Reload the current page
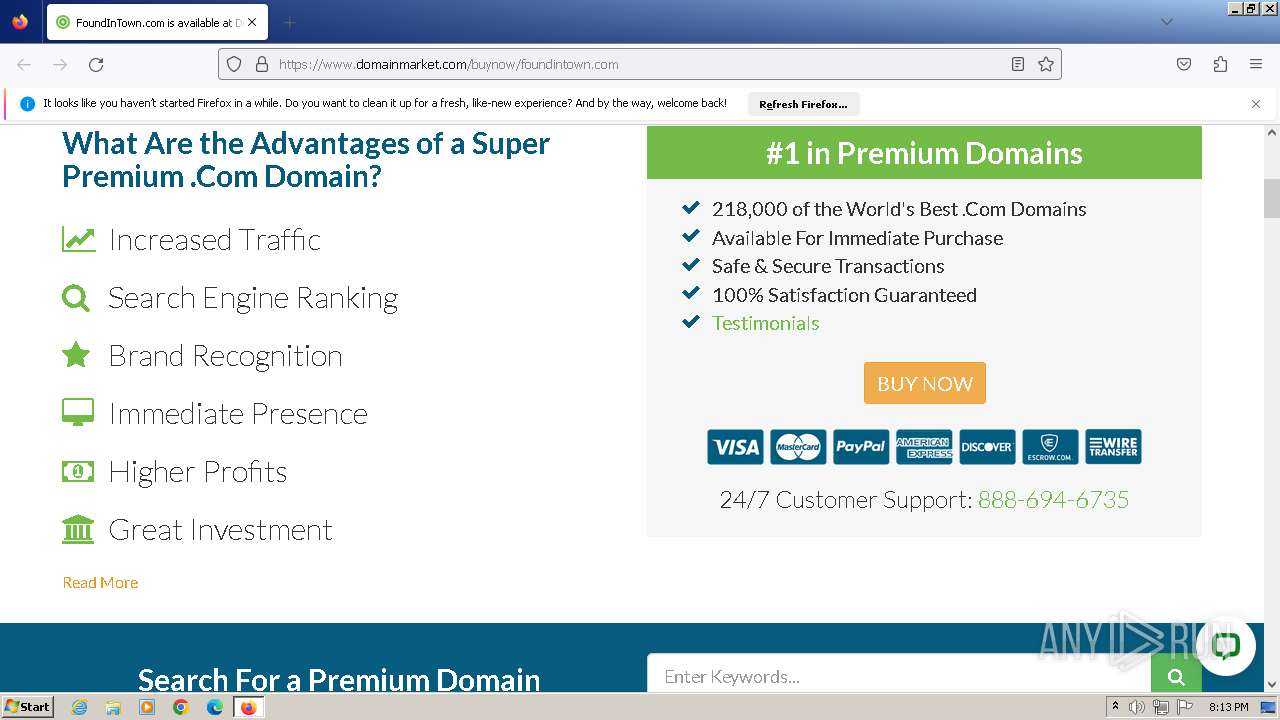Image resolution: width=1280 pixels, height=720 pixels. [x=96, y=64]
